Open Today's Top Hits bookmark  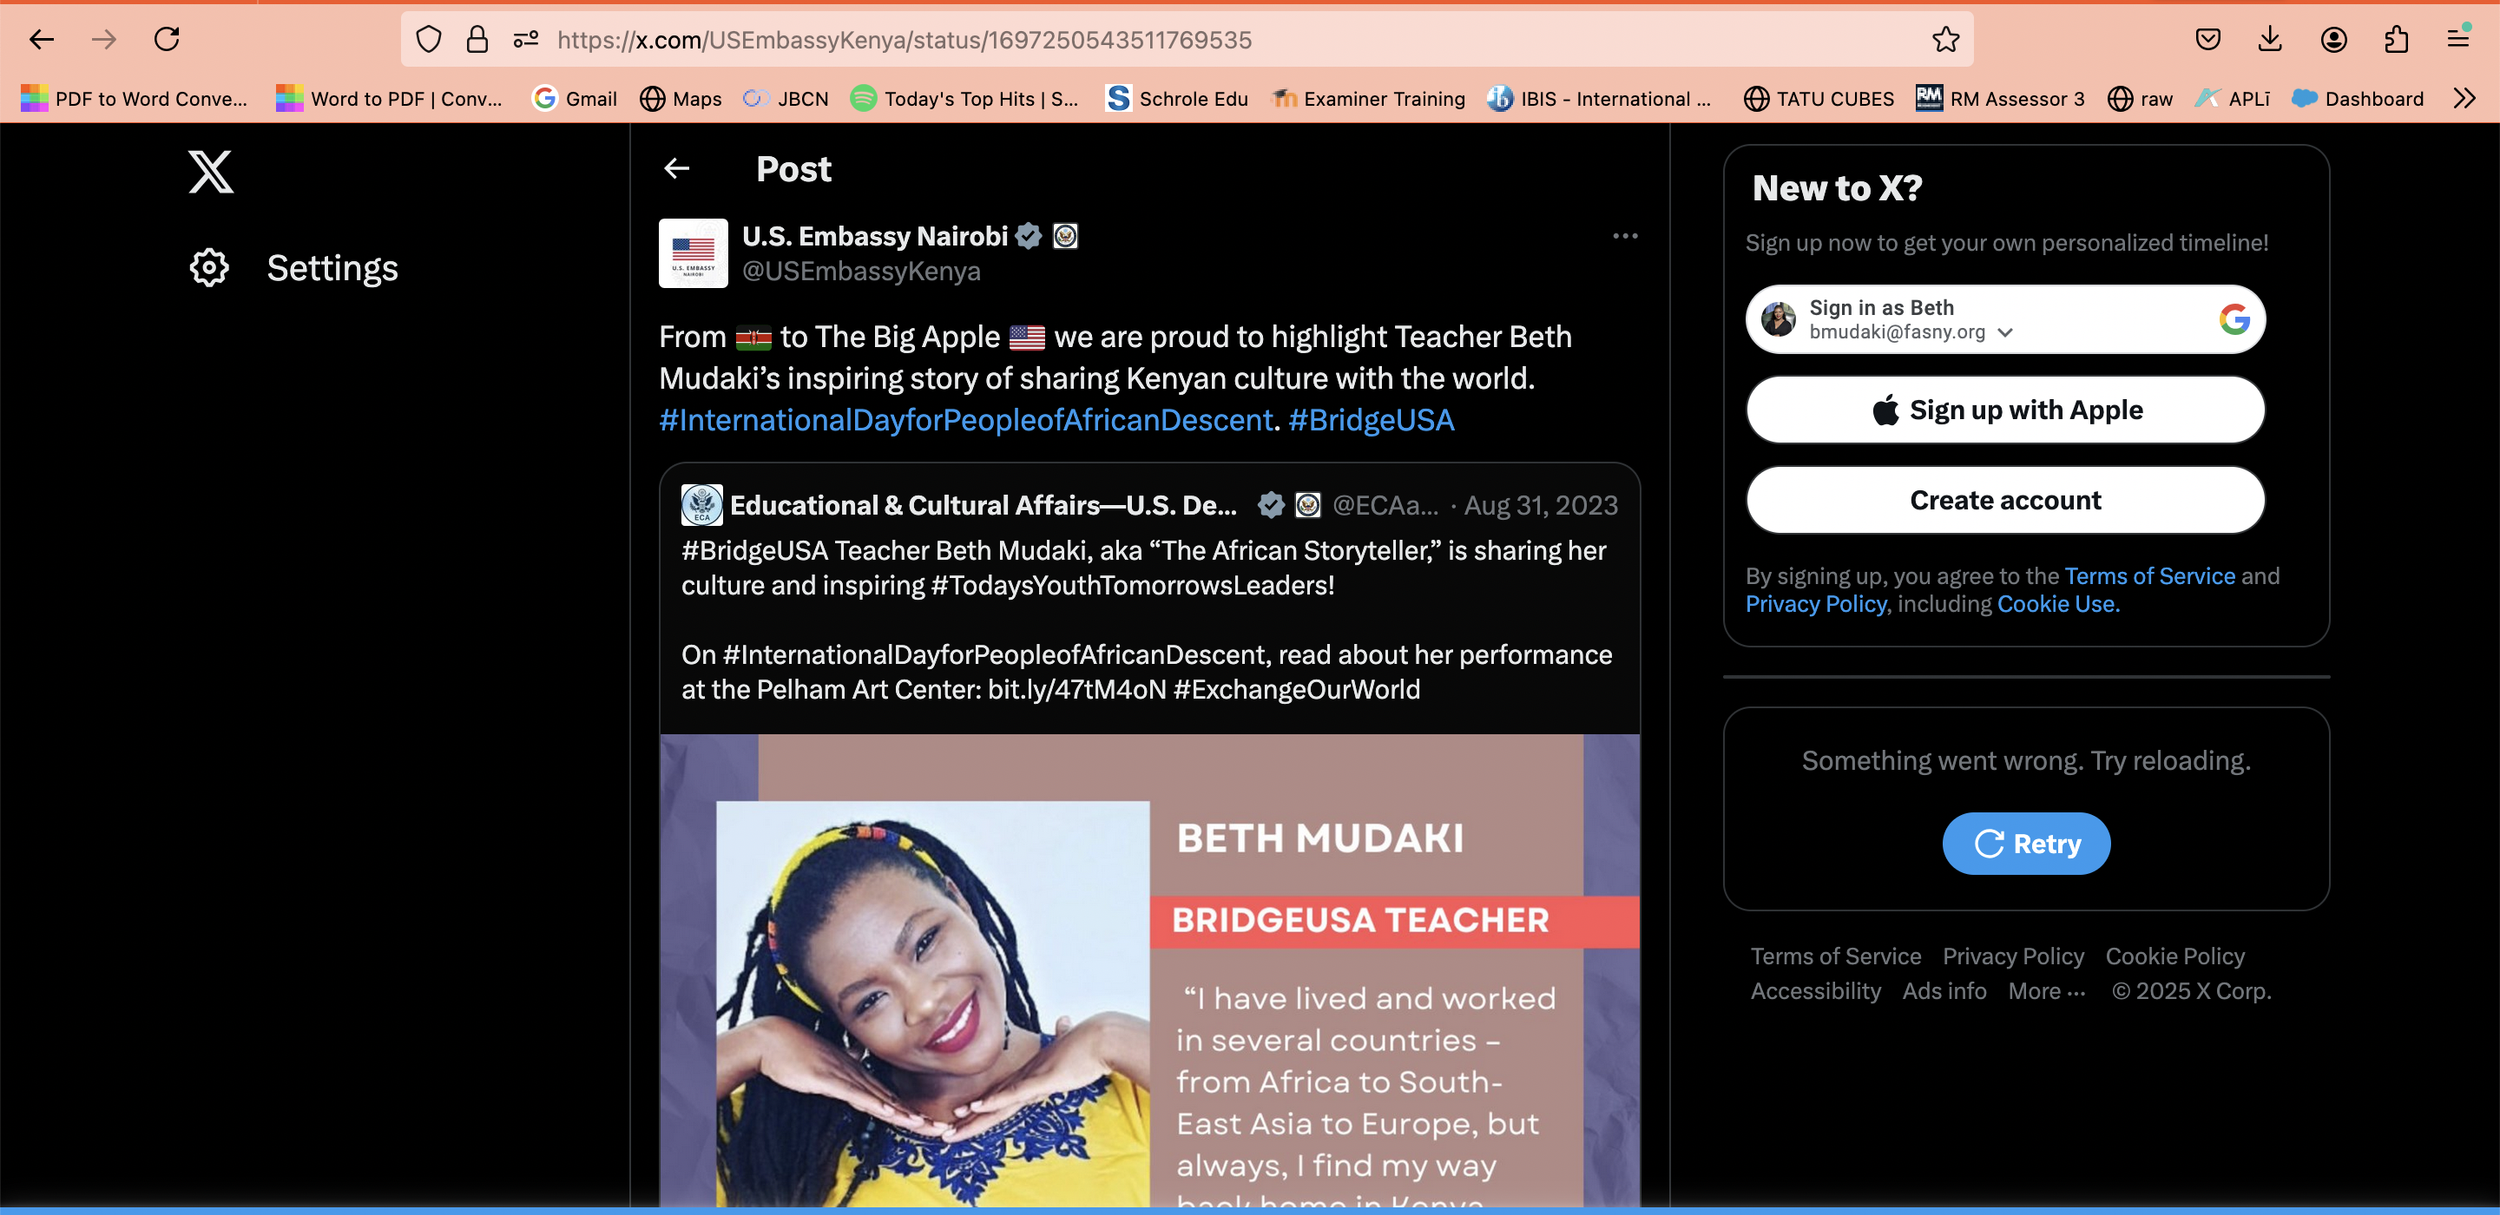point(965,98)
